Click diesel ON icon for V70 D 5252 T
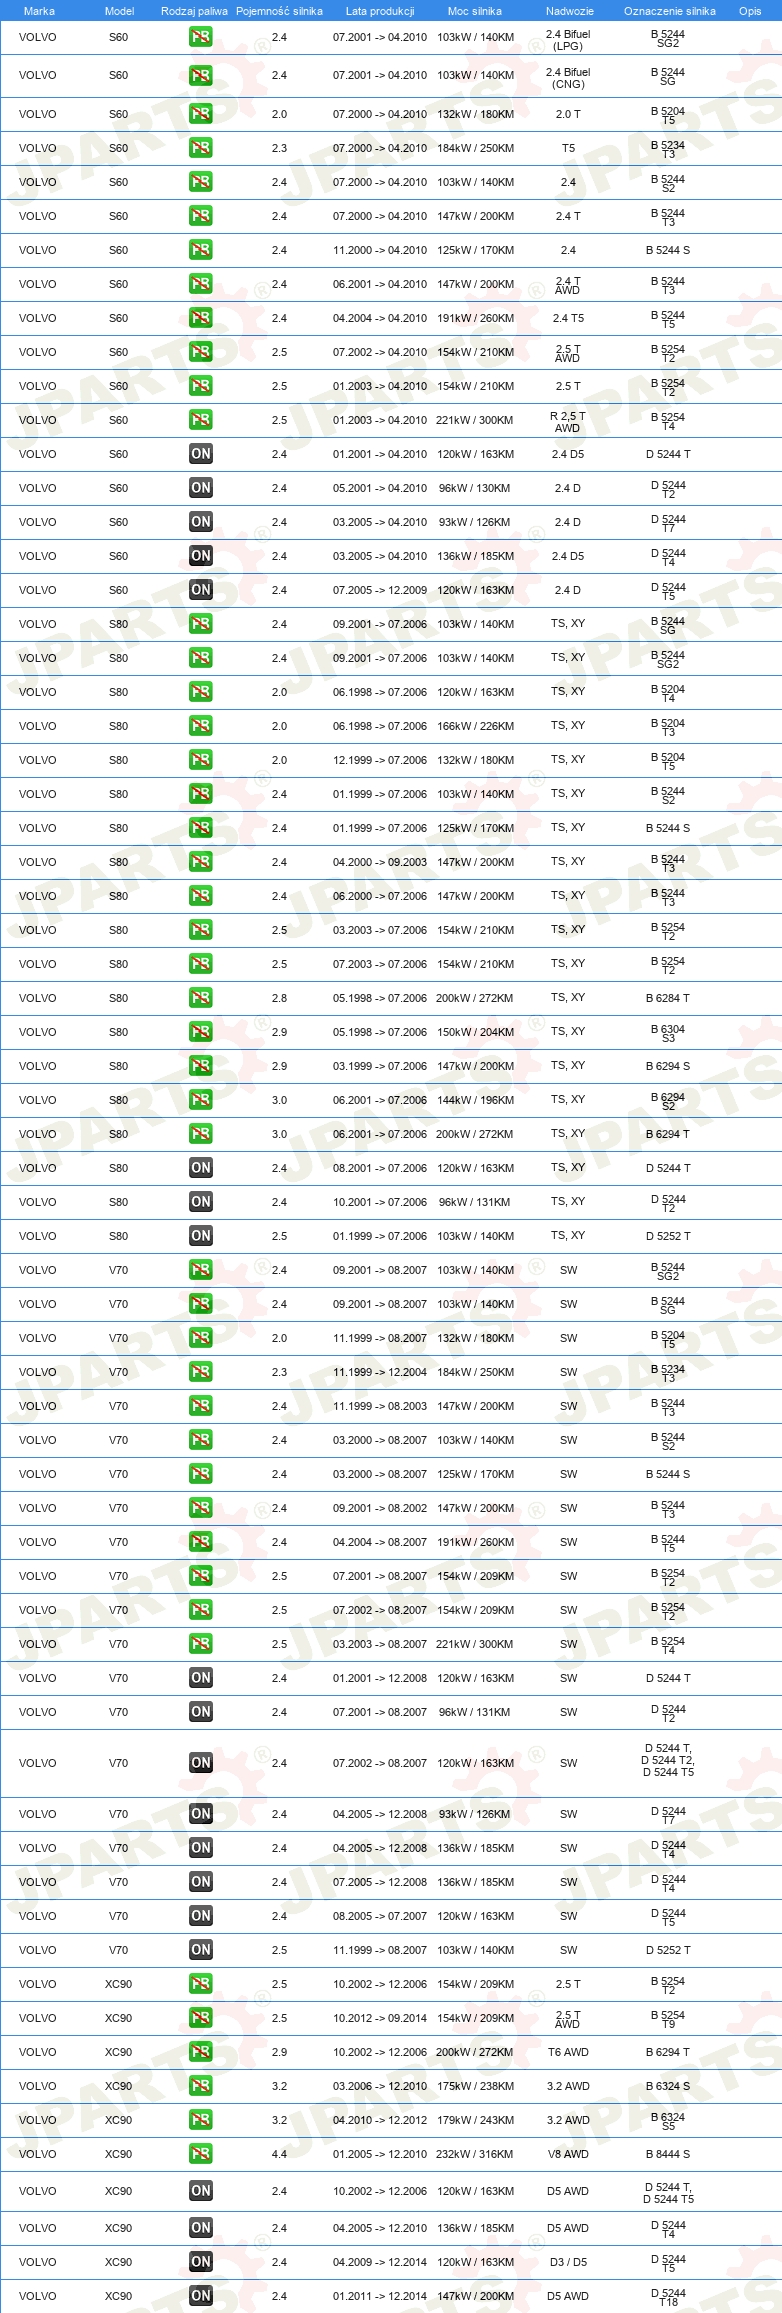The width and height of the screenshot is (782, 2313). click(x=200, y=1950)
